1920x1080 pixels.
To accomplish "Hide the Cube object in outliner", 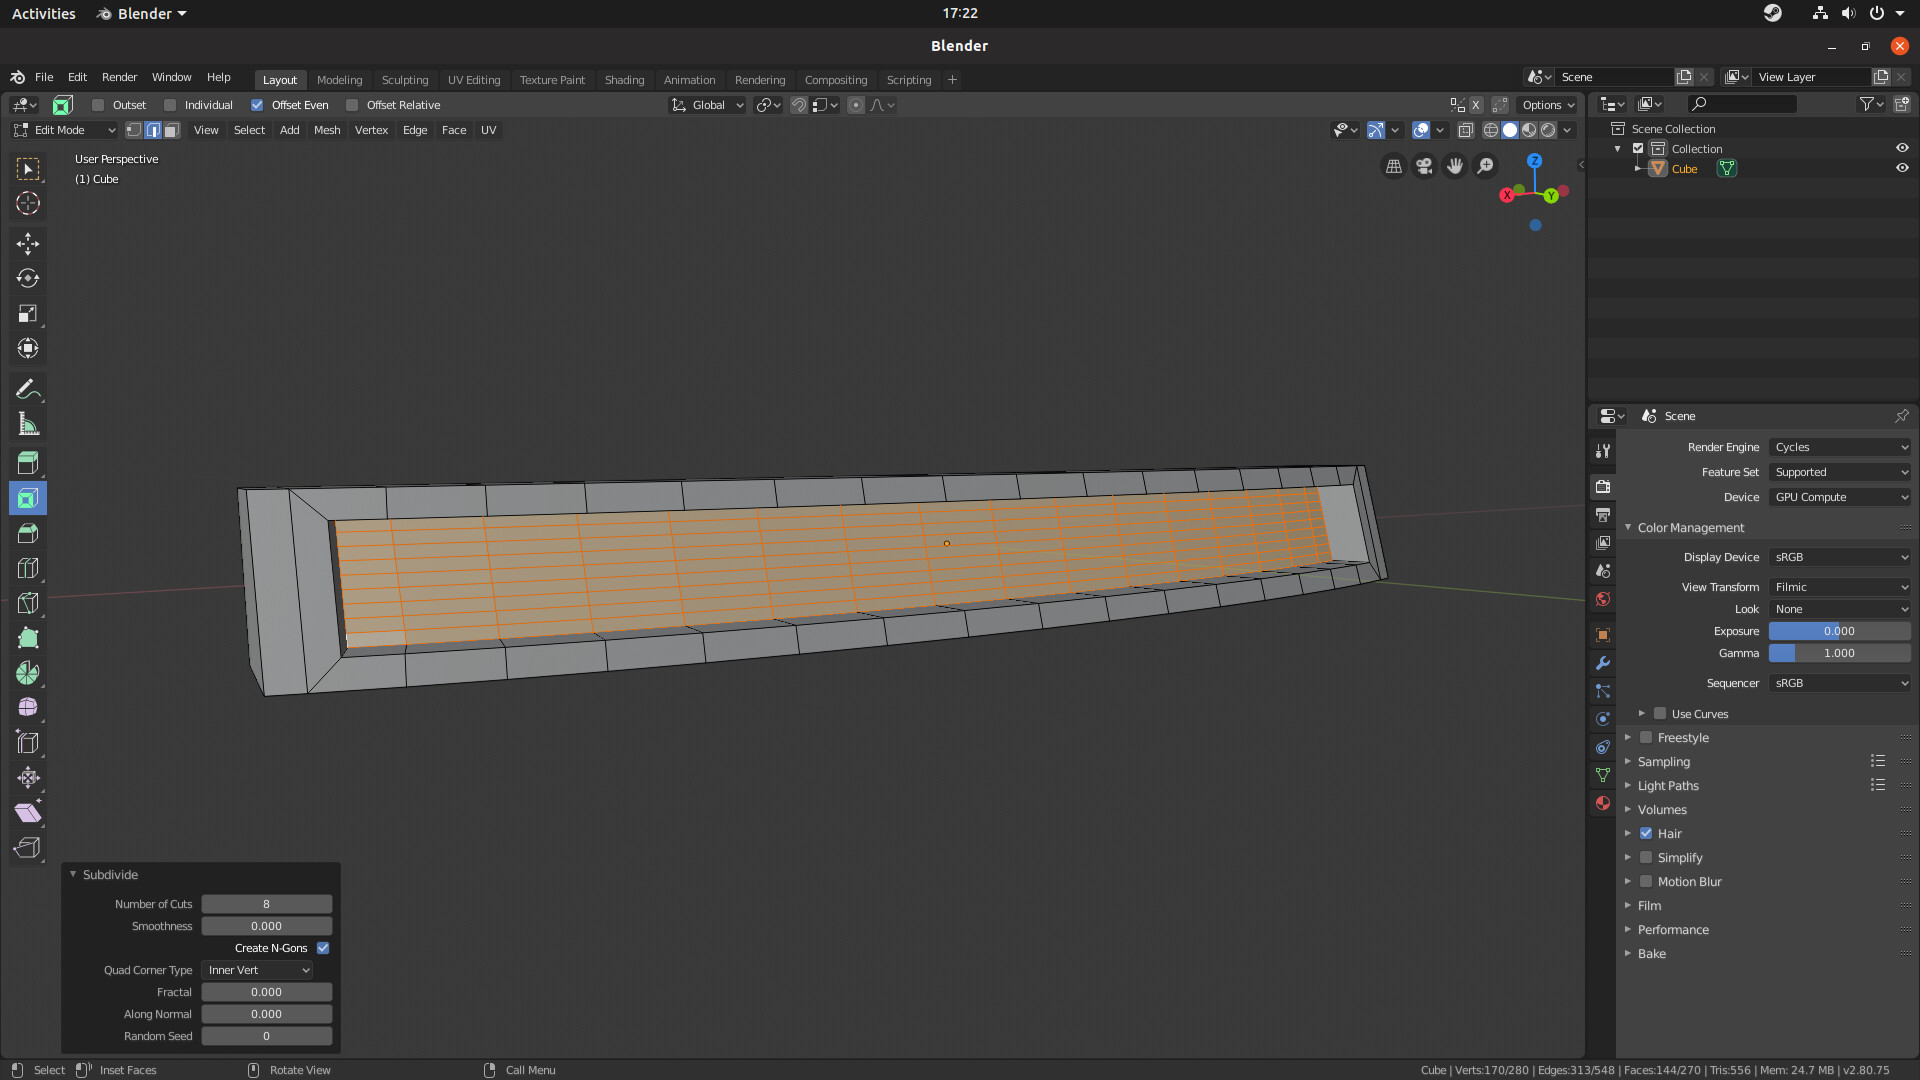I will [1902, 168].
